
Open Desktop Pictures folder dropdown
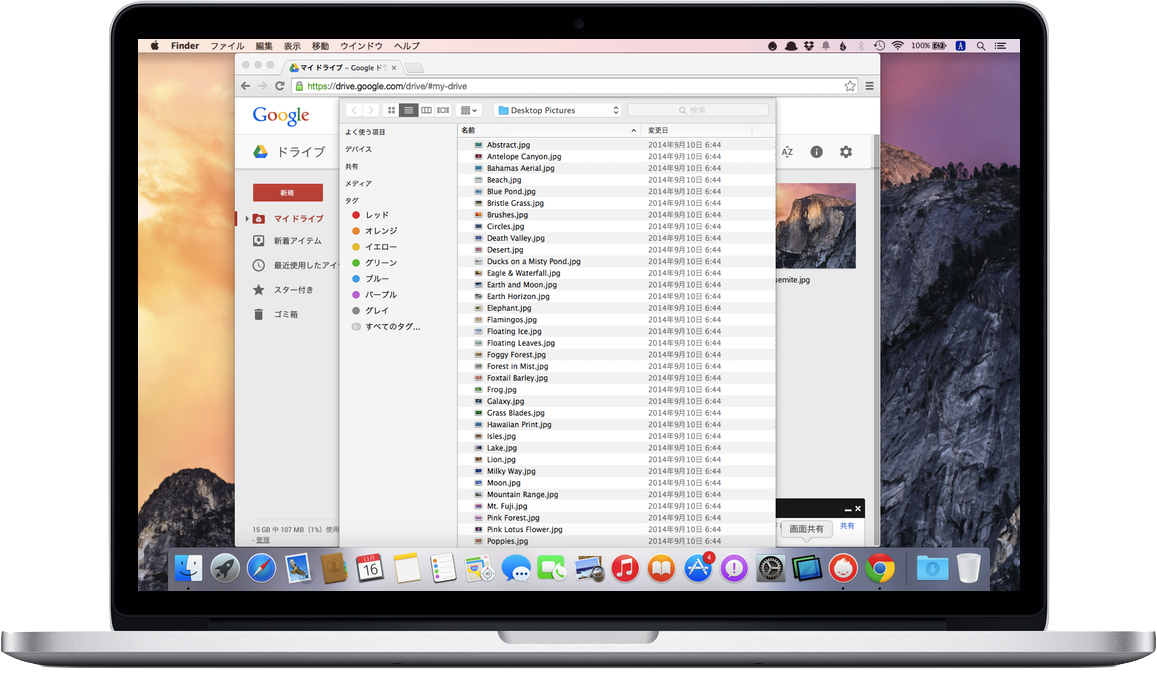(558, 110)
